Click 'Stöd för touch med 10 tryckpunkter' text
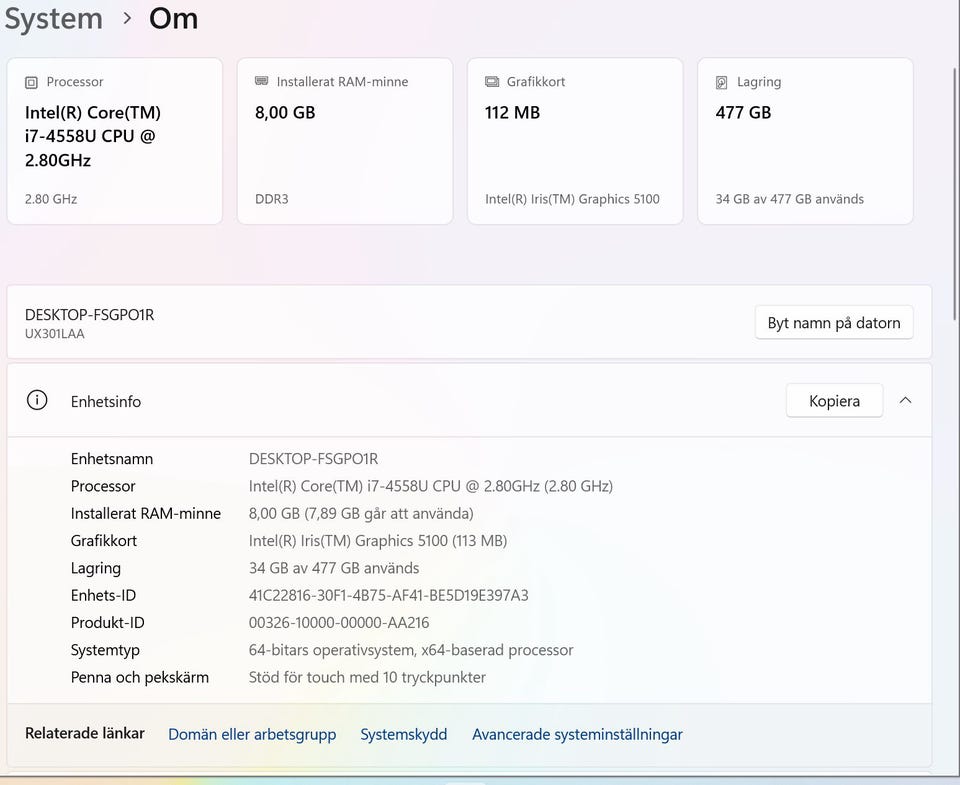 click(x=367, y=677)
